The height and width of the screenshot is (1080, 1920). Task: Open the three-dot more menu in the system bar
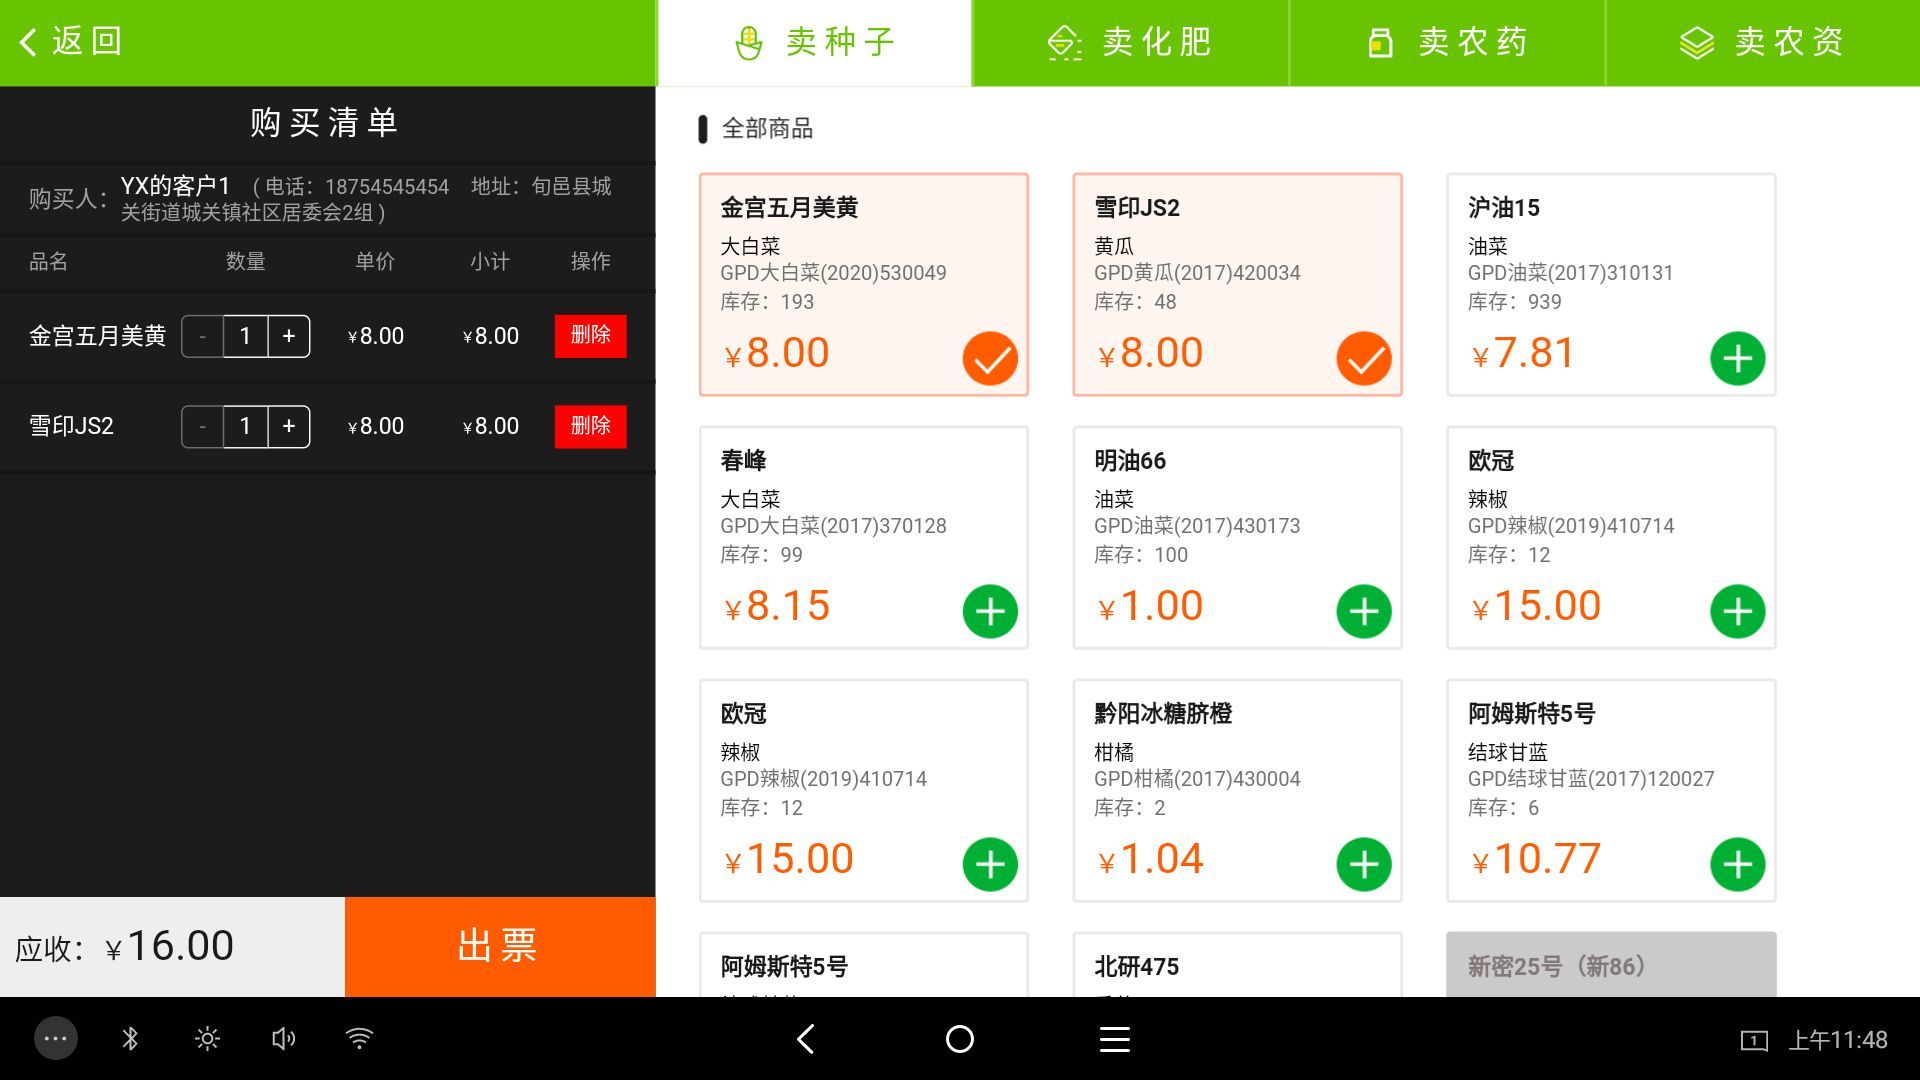click(56, 1039)
